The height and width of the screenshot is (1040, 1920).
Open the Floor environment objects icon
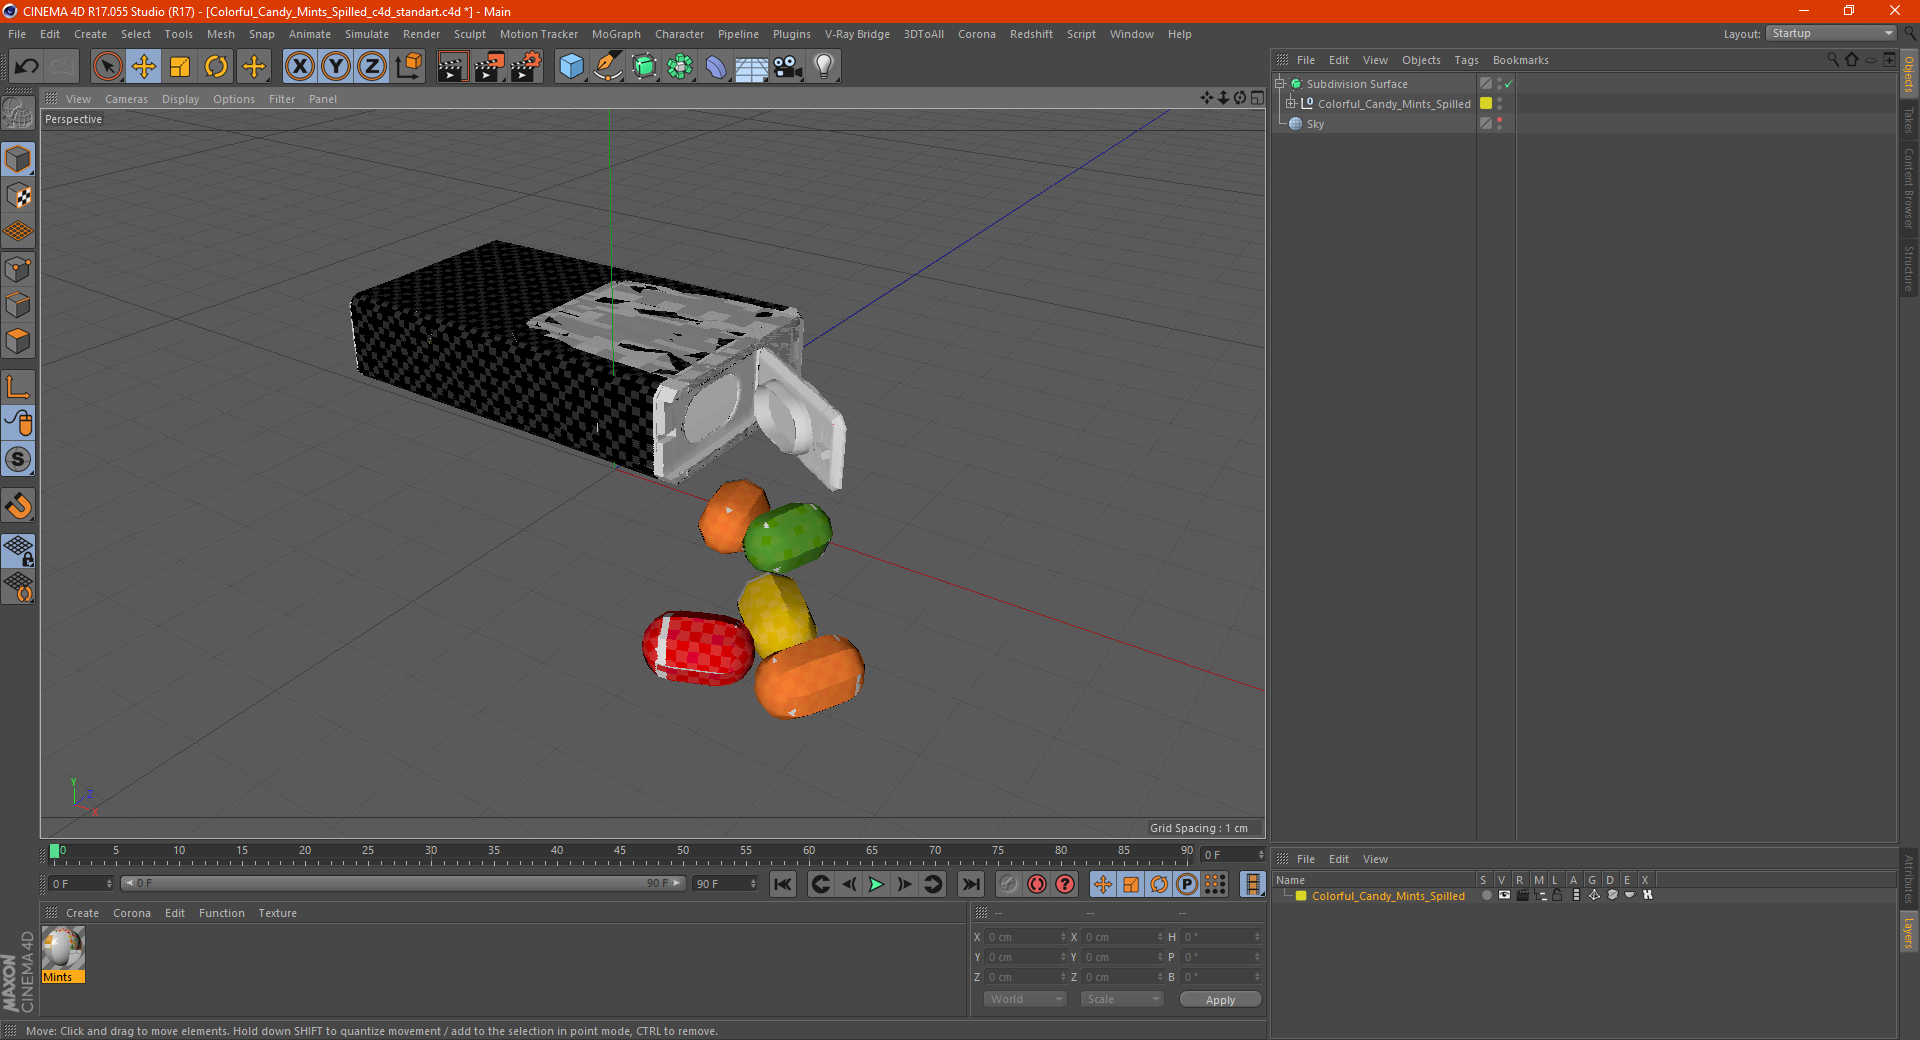(752, 67)
